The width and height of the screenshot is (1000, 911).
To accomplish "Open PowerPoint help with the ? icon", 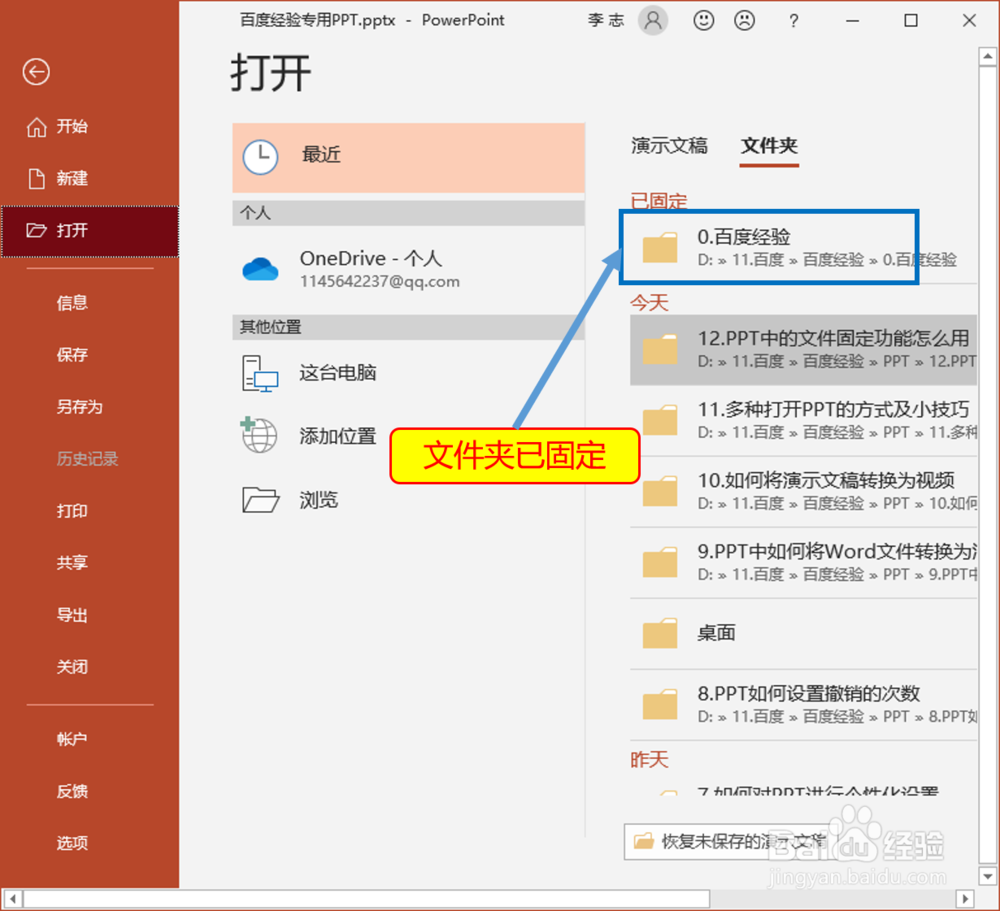I will pos(793,21).
